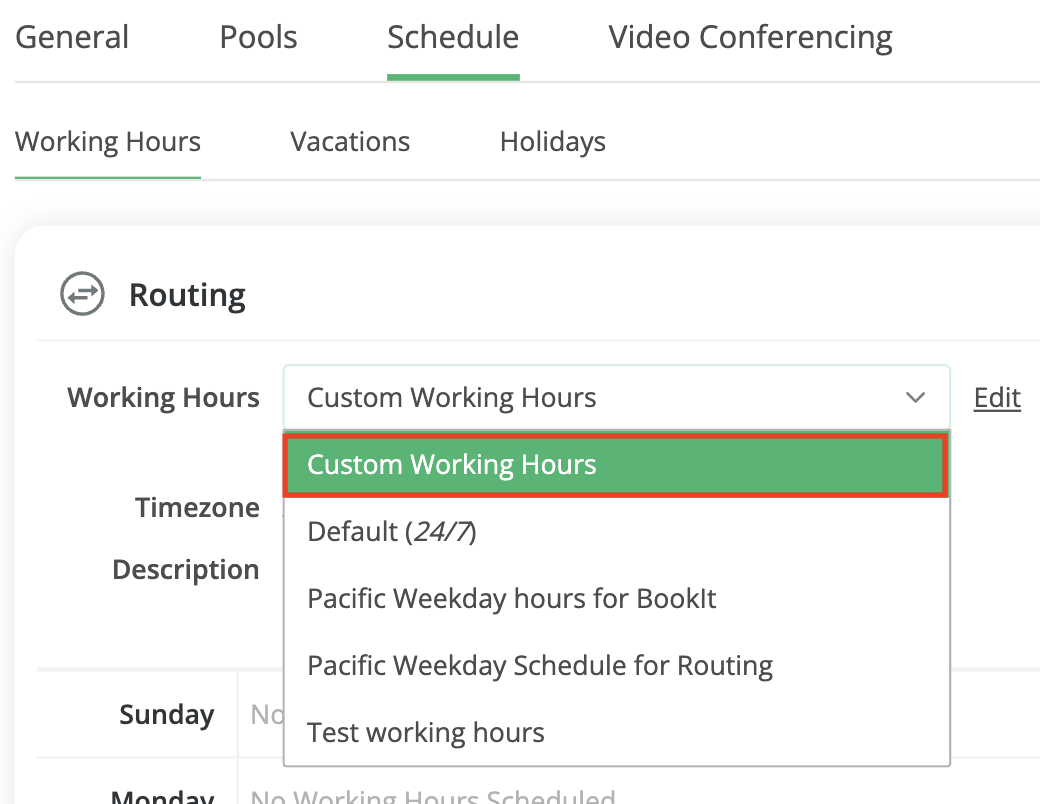Viewport: 1040px width, 804px height.
Task: Click the Timezone field label
Action: [197, 508]
